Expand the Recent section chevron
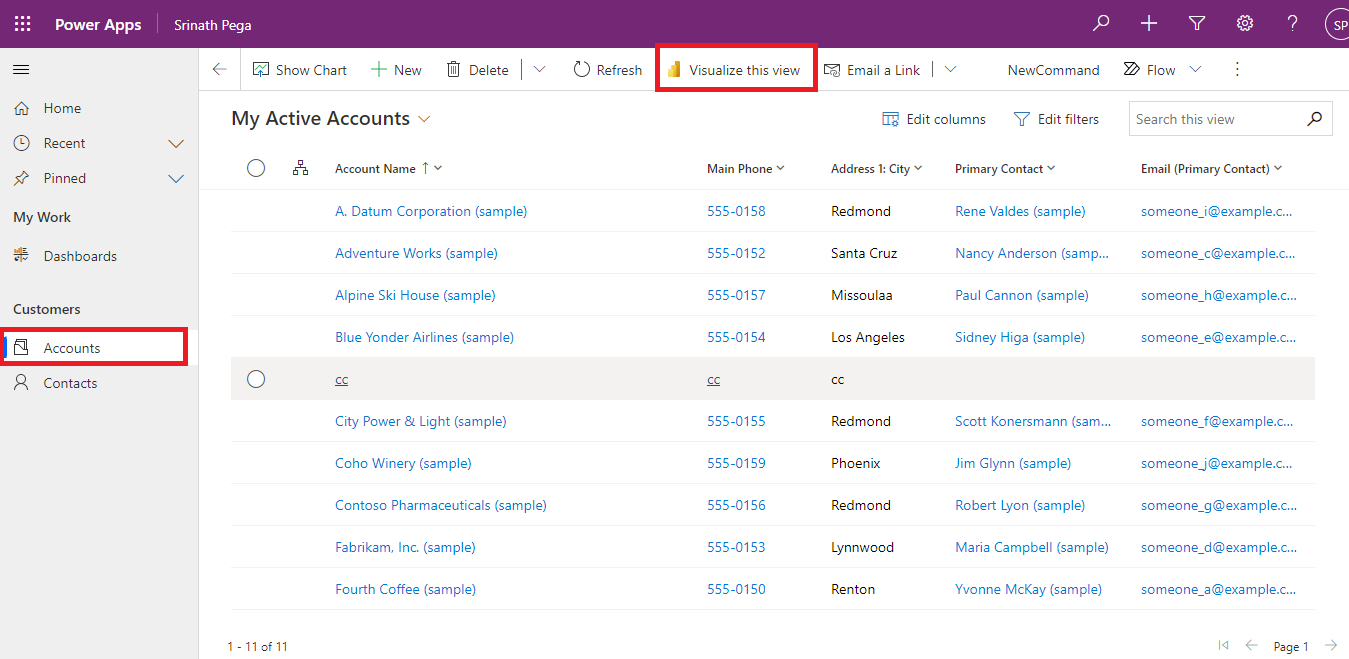Image resolution: width=1349 pixels, height=659 pixels. pyautogui.click(x=176, y=143)
